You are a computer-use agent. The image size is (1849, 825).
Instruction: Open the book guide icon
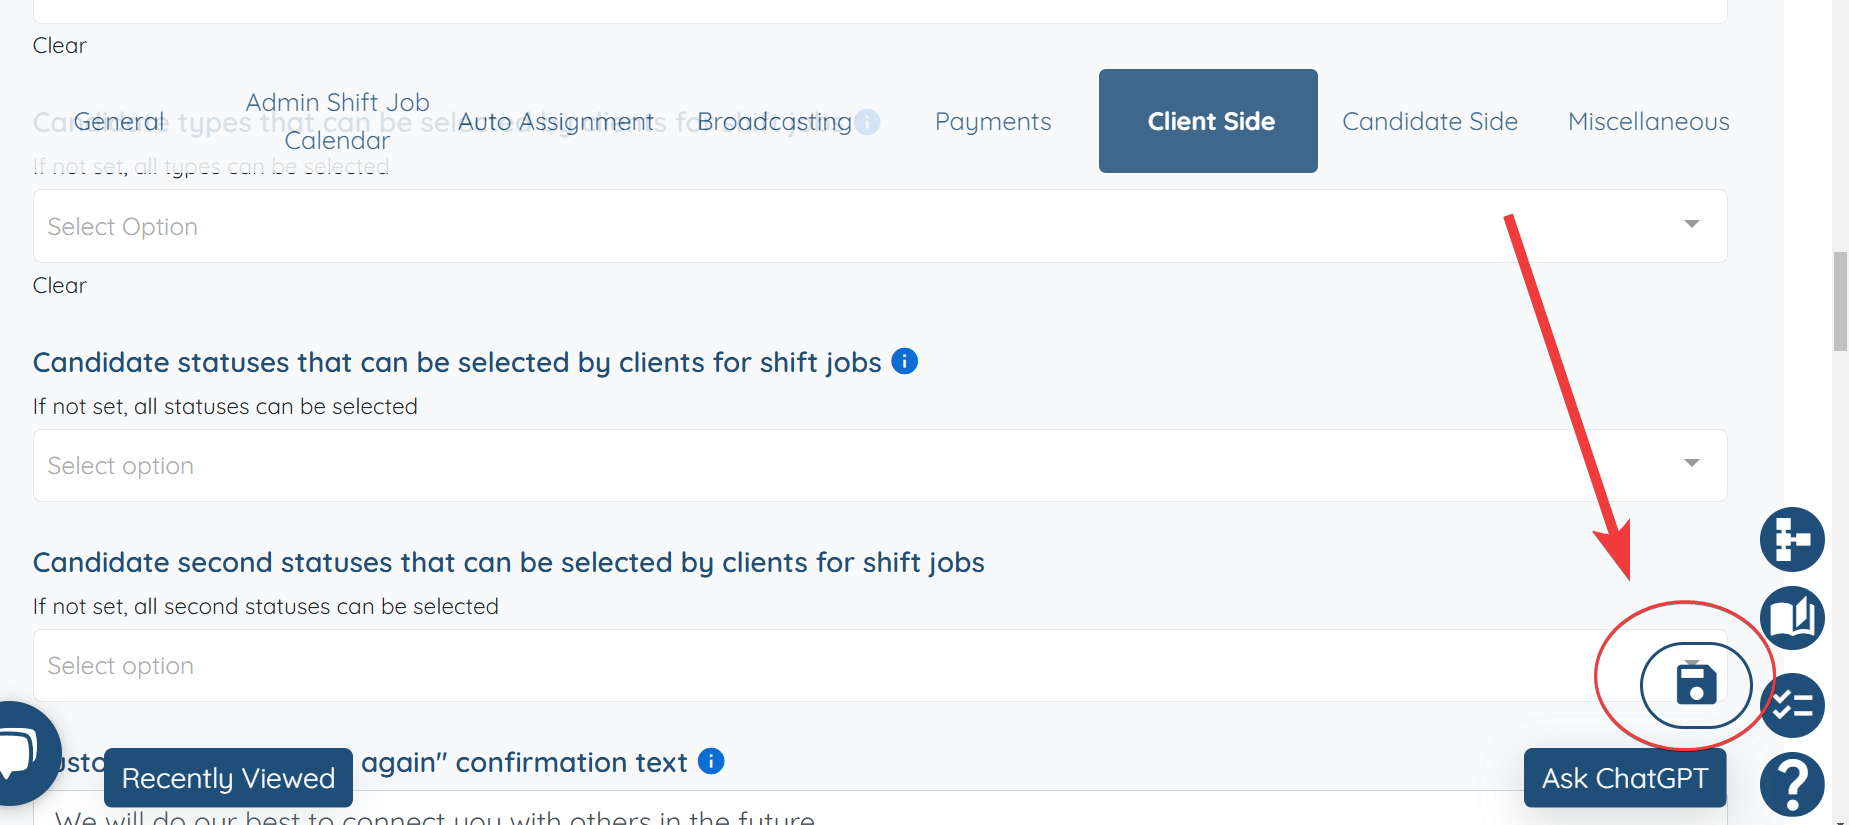tap(1792, 618)
